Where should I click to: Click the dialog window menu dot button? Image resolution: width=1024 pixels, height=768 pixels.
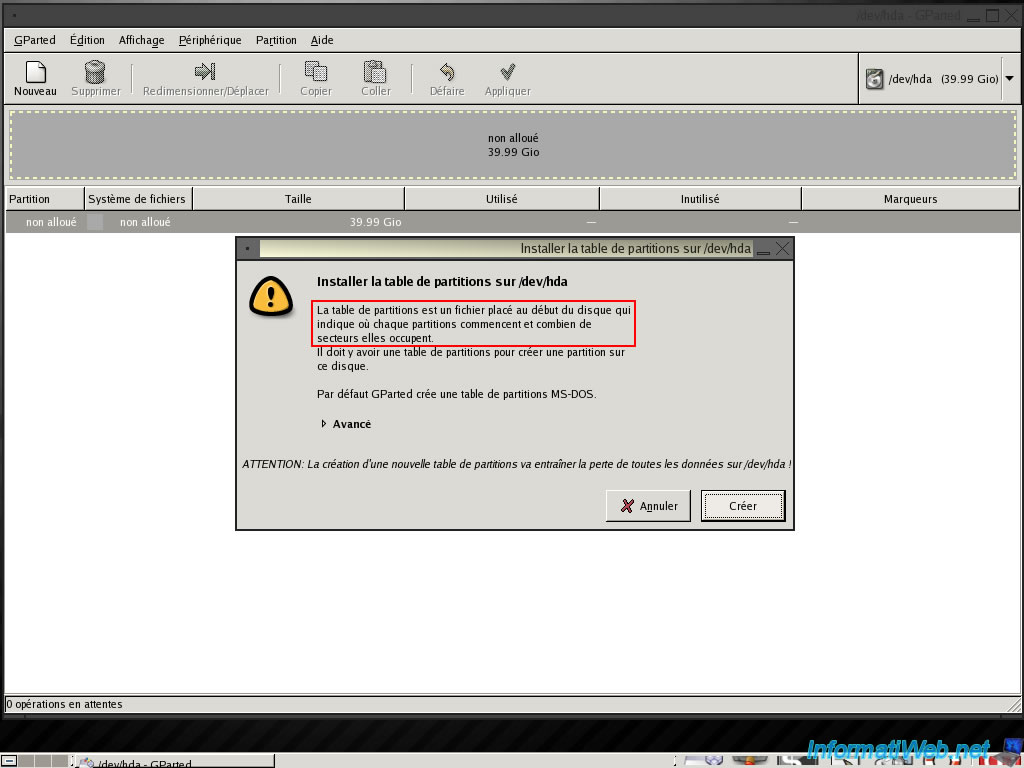pyautogui.click(x=247, y=248)
